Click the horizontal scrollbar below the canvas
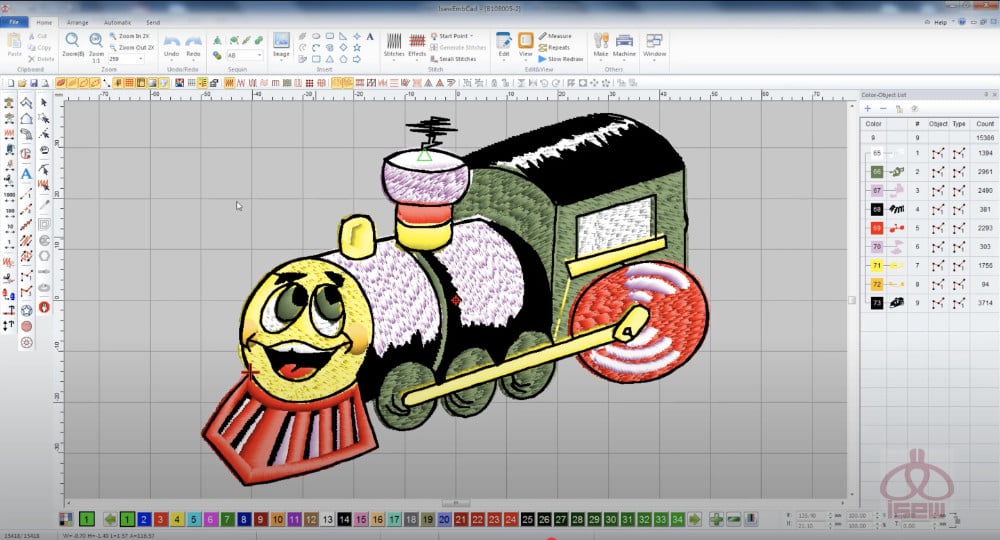This screenshot has width=1000, height=540. click(456, 503)
